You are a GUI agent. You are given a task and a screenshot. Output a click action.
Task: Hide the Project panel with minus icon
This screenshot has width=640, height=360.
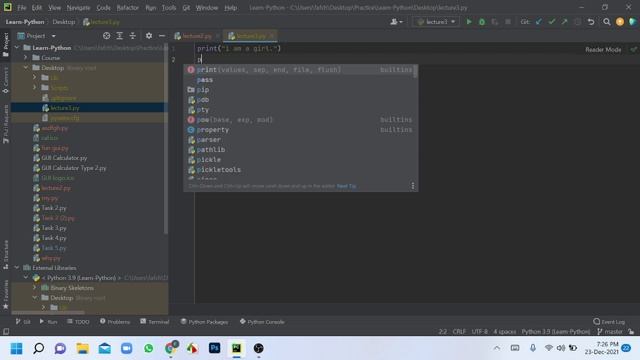point(162,36)
